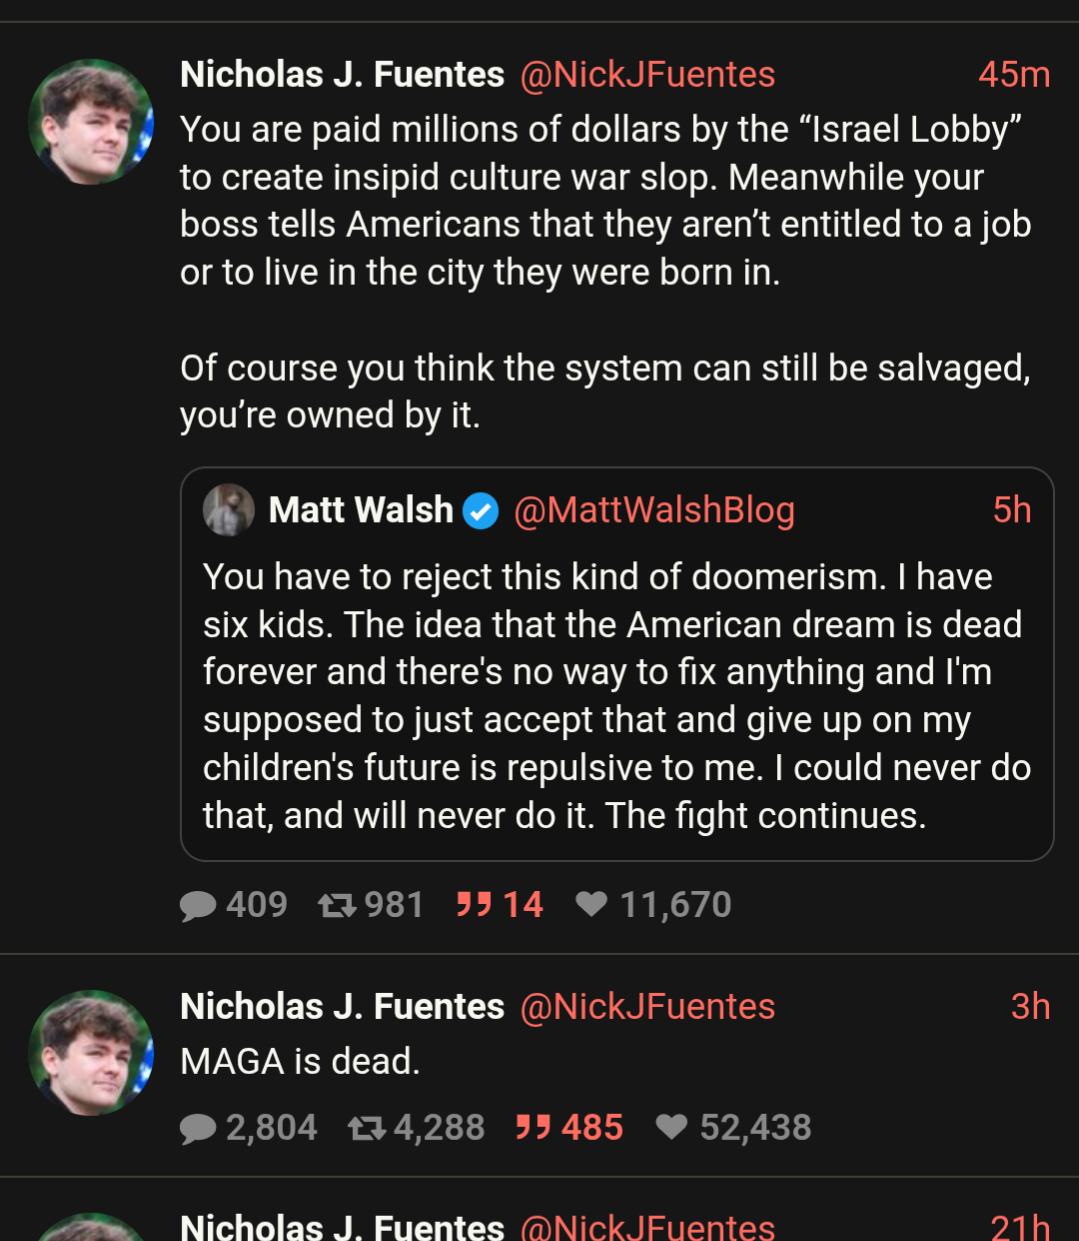Open replies on the "MAGA is dead" tweet
The width and height of the screenshot is (1079, 1241).
tap(198, 1128)
